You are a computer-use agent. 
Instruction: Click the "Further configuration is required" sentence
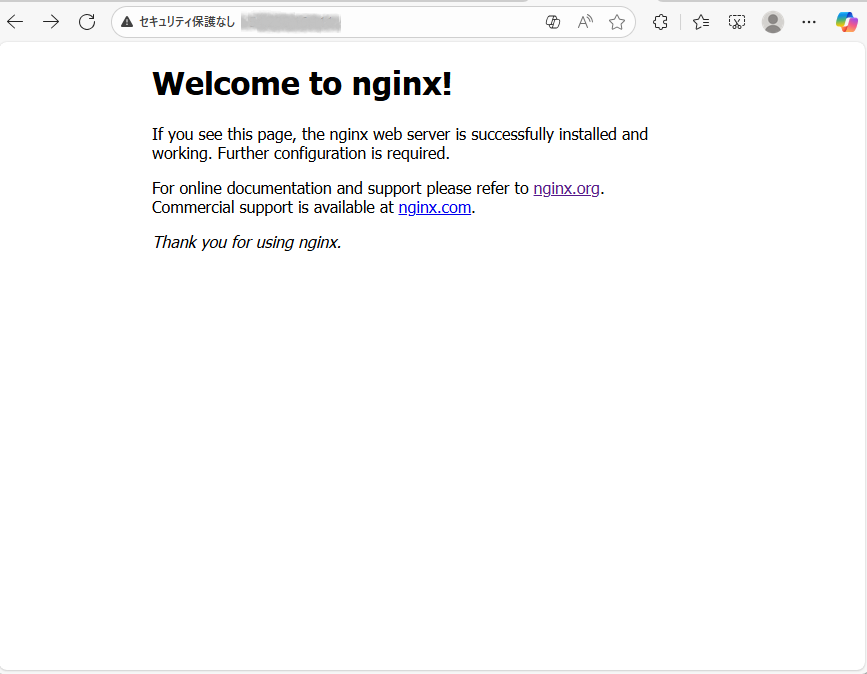pos(333,154)
